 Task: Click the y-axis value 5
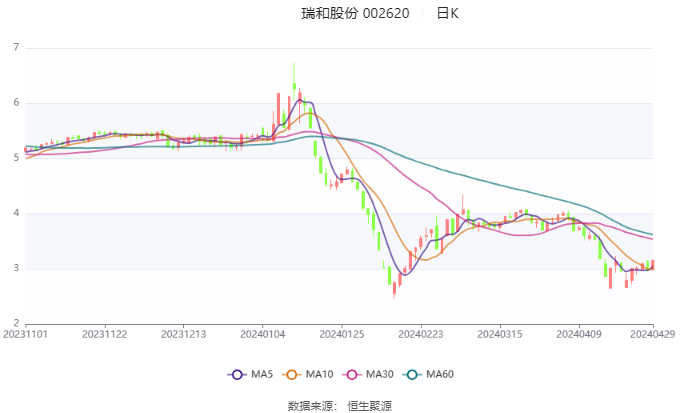(16, 158)
